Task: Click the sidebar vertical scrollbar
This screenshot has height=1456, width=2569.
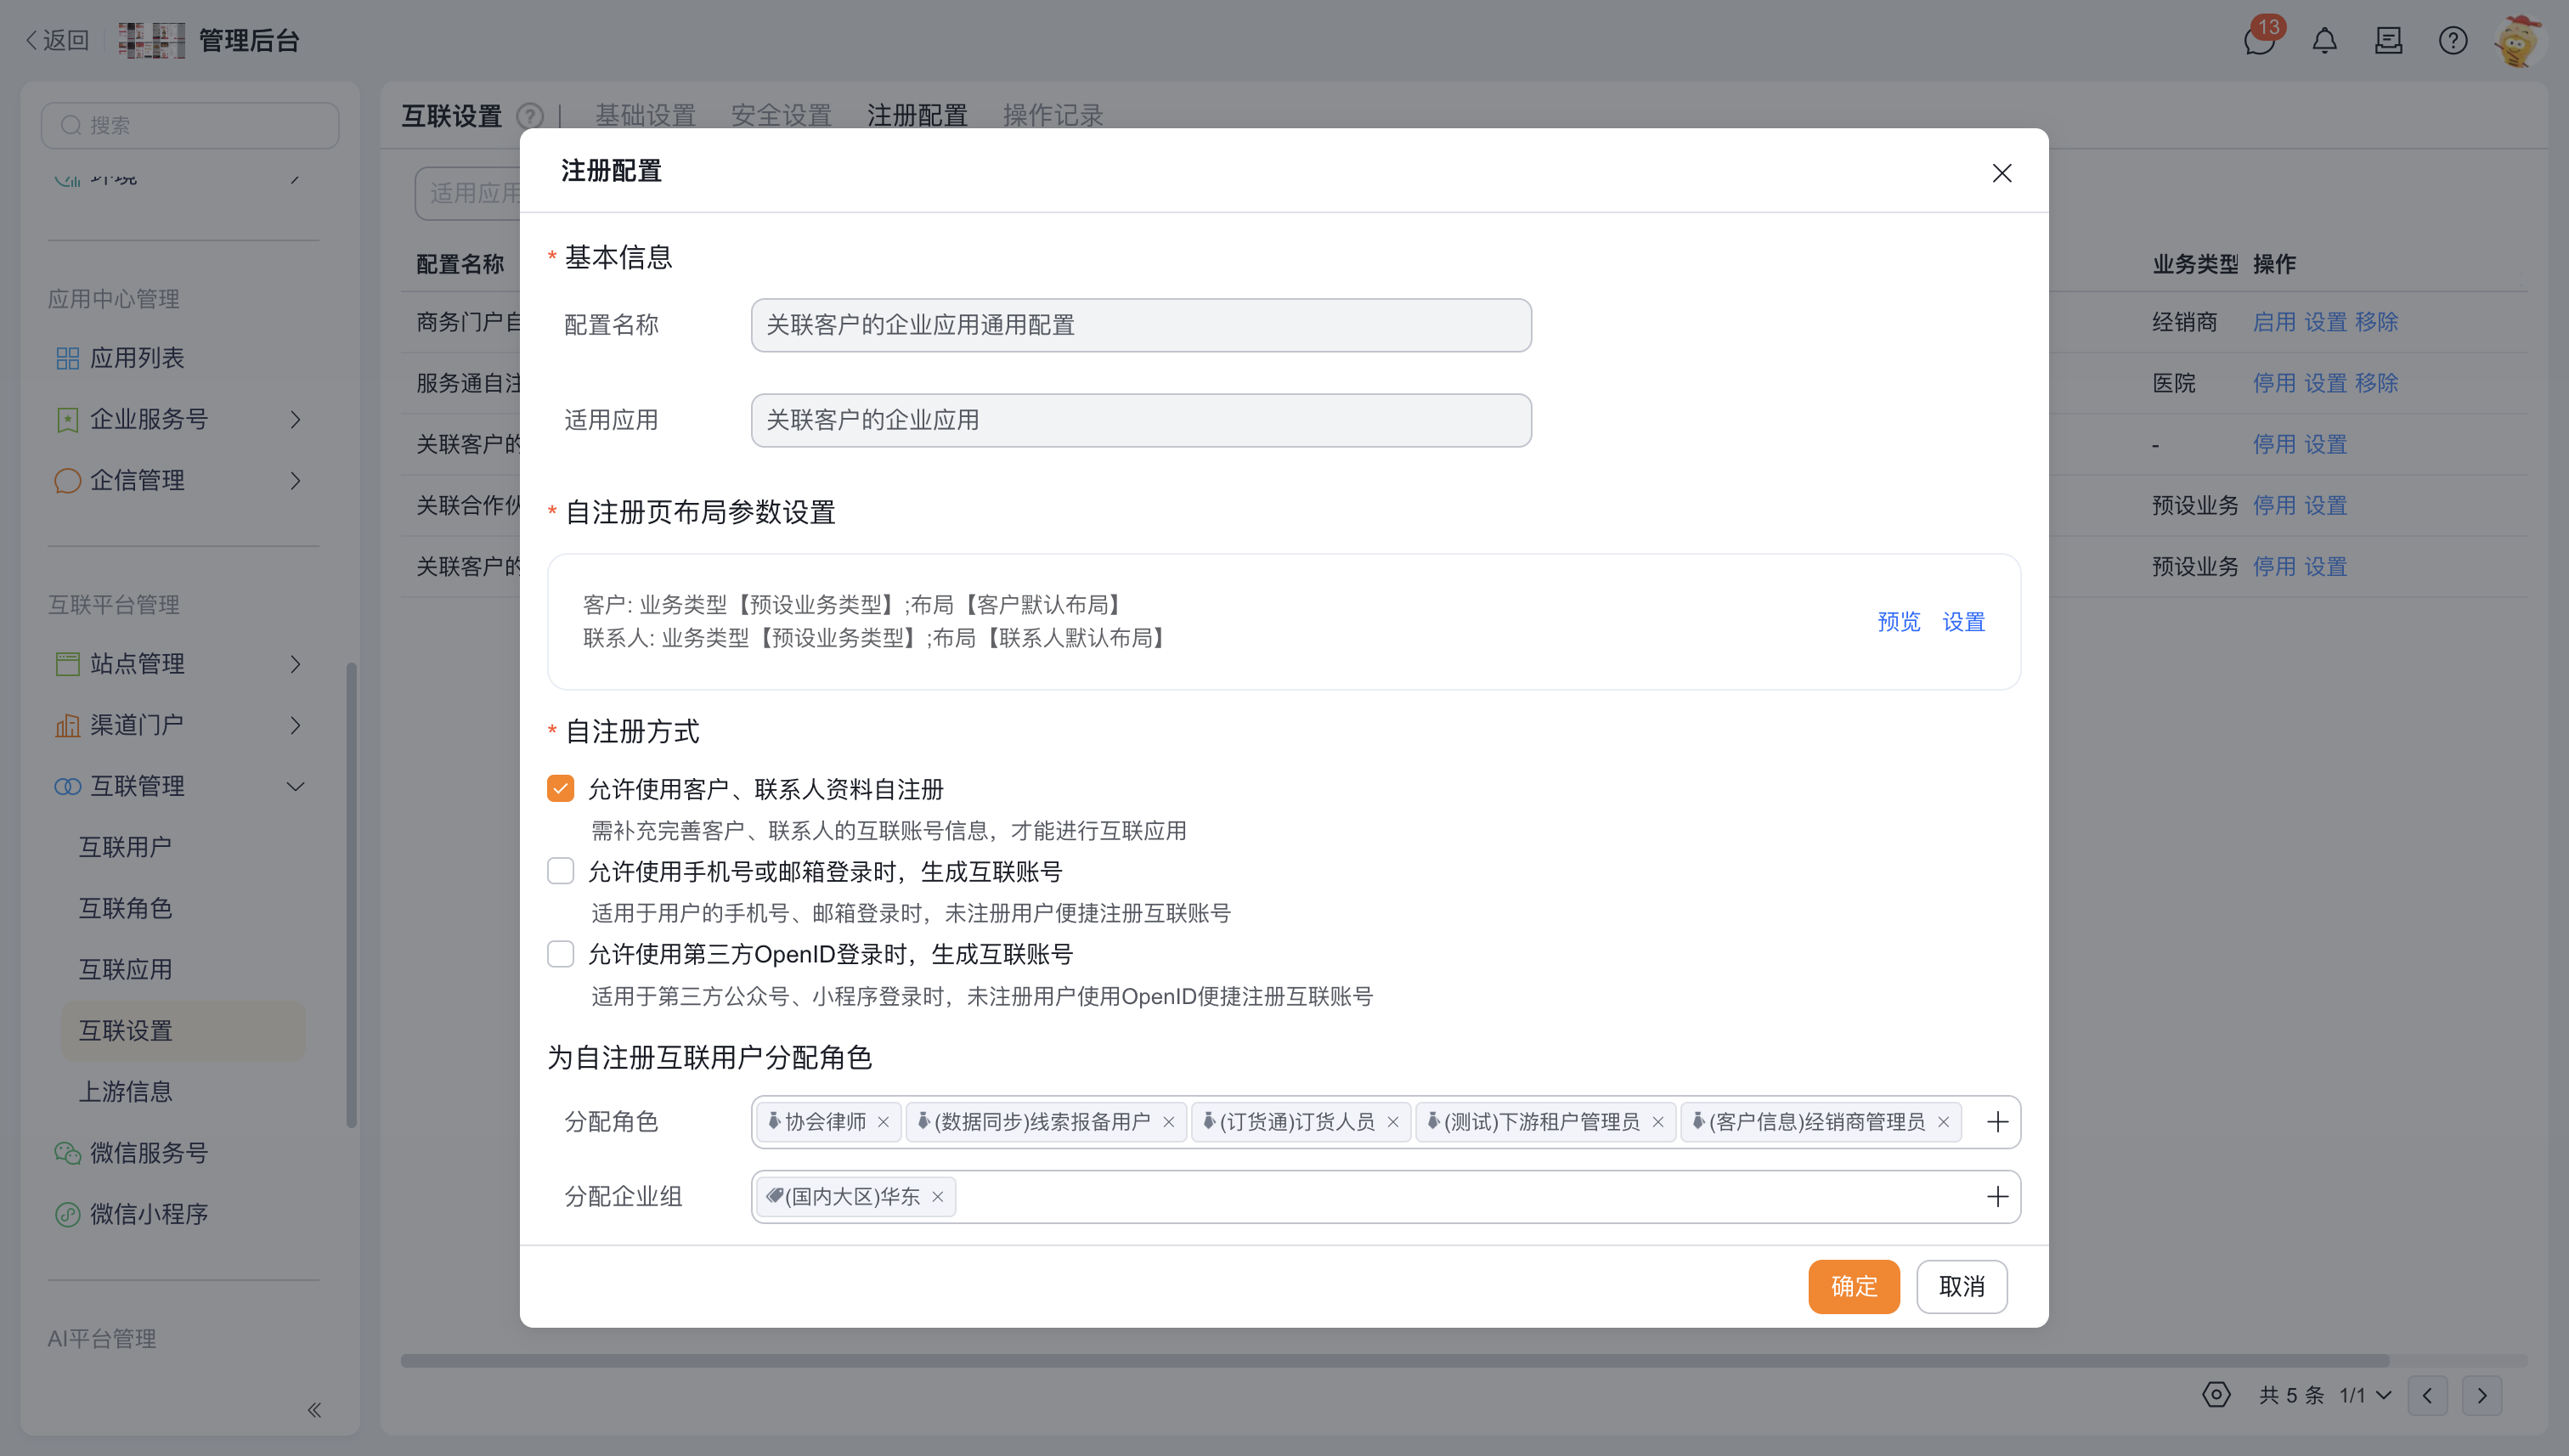Action: (351, 895)
